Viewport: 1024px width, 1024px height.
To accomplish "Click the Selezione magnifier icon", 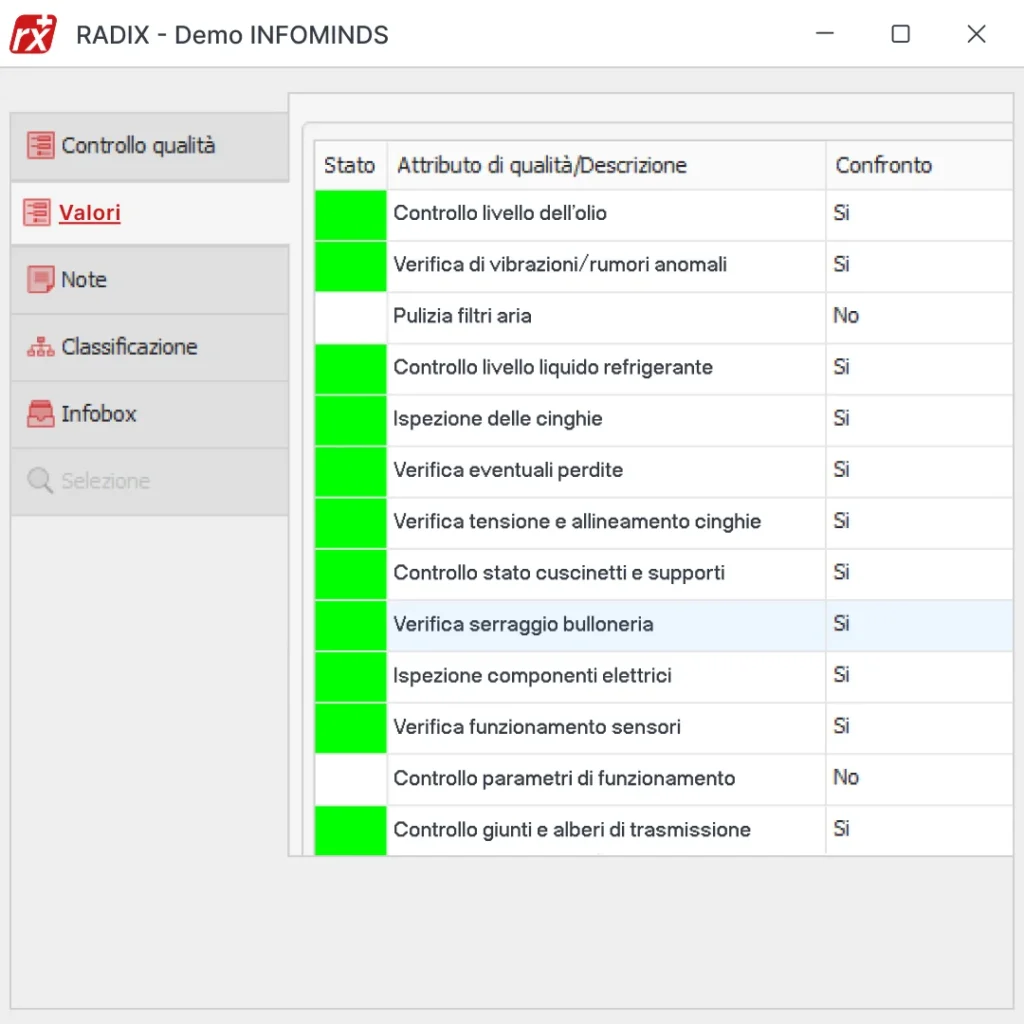I will point(40,480).
